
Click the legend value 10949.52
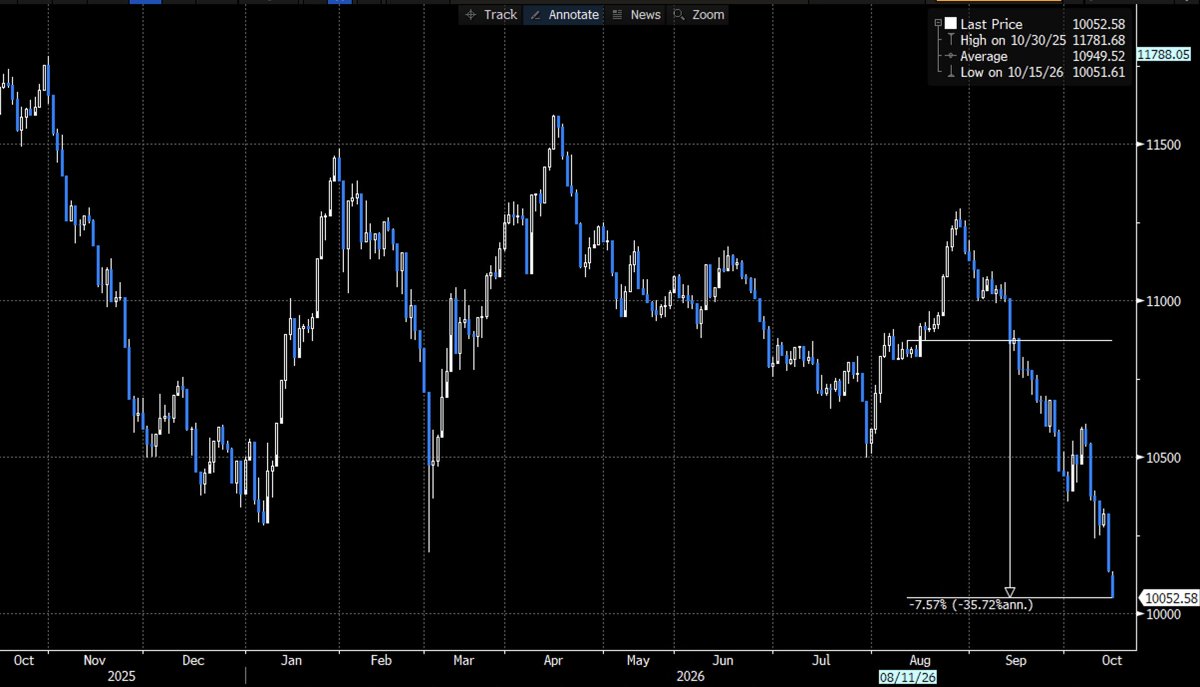pos(1098,56)
